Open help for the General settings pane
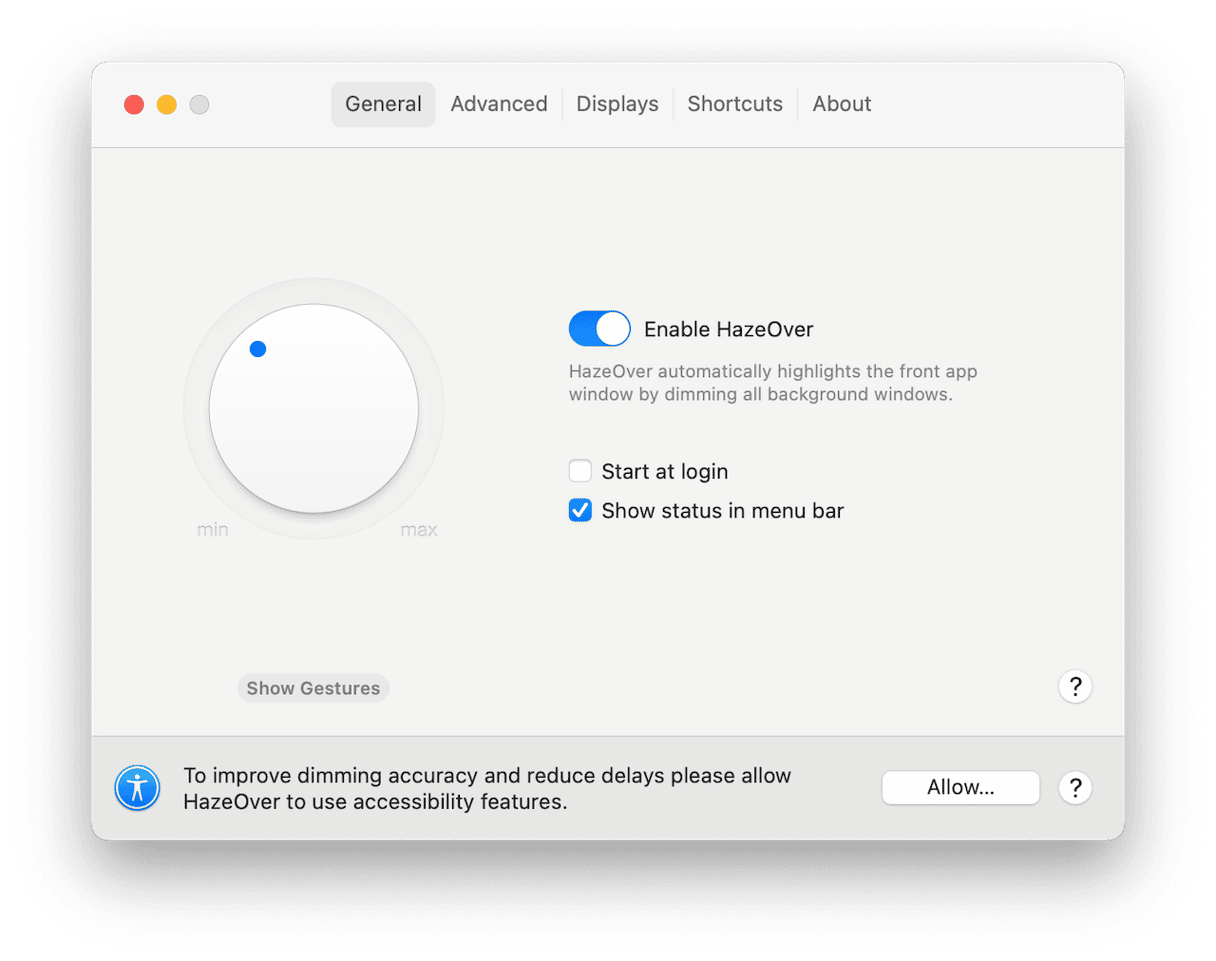The height and width of the screenshot is (961, 1216). coord(1075,687)
